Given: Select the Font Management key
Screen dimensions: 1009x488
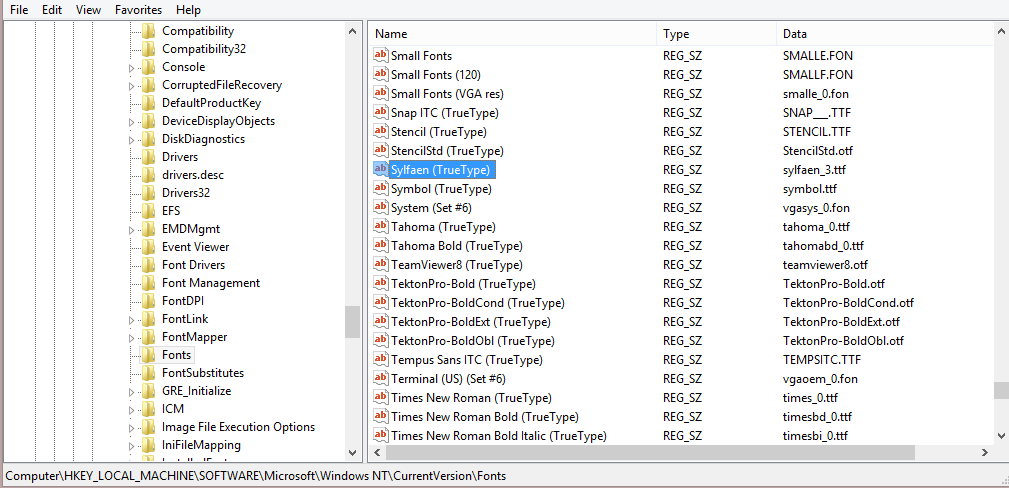Looking at the screenshot, I should 211,283.
